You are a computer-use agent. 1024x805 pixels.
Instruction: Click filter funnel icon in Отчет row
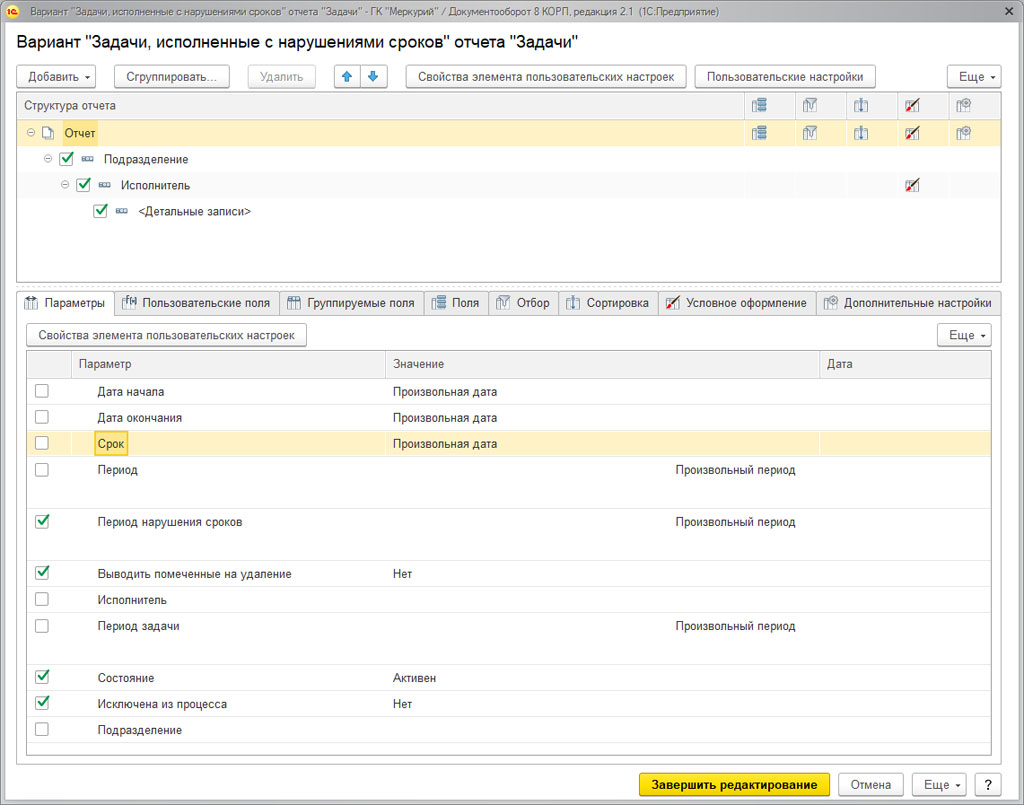click(809, 133)
